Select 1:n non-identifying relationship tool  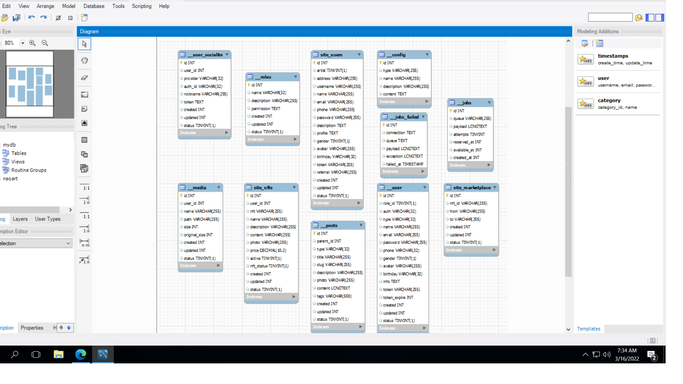(x=85, y=200)
